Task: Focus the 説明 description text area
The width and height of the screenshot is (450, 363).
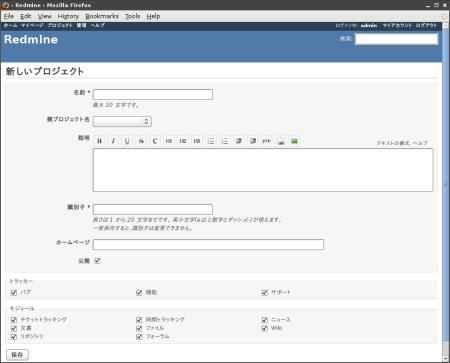Action: point(263,170)
